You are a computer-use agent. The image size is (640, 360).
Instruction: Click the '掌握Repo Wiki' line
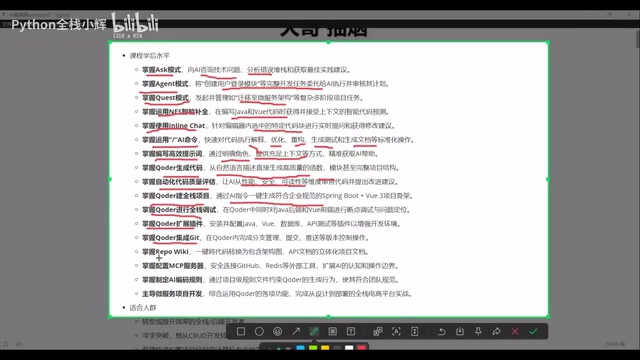256,251
